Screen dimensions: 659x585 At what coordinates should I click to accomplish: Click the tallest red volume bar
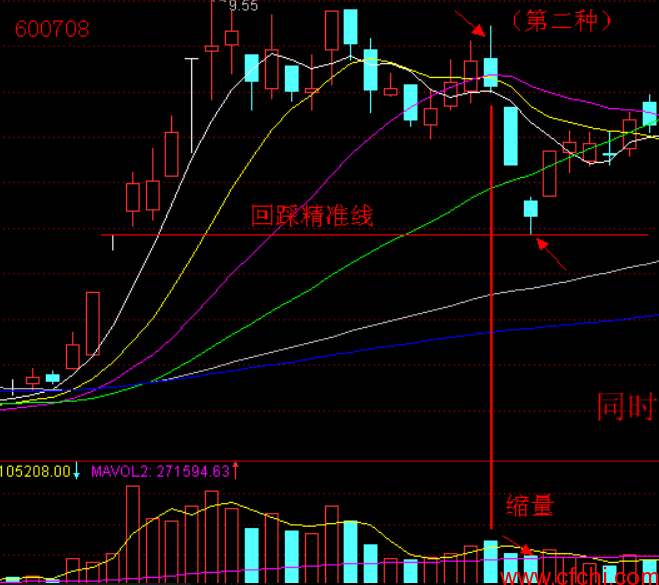coord(133,534)
